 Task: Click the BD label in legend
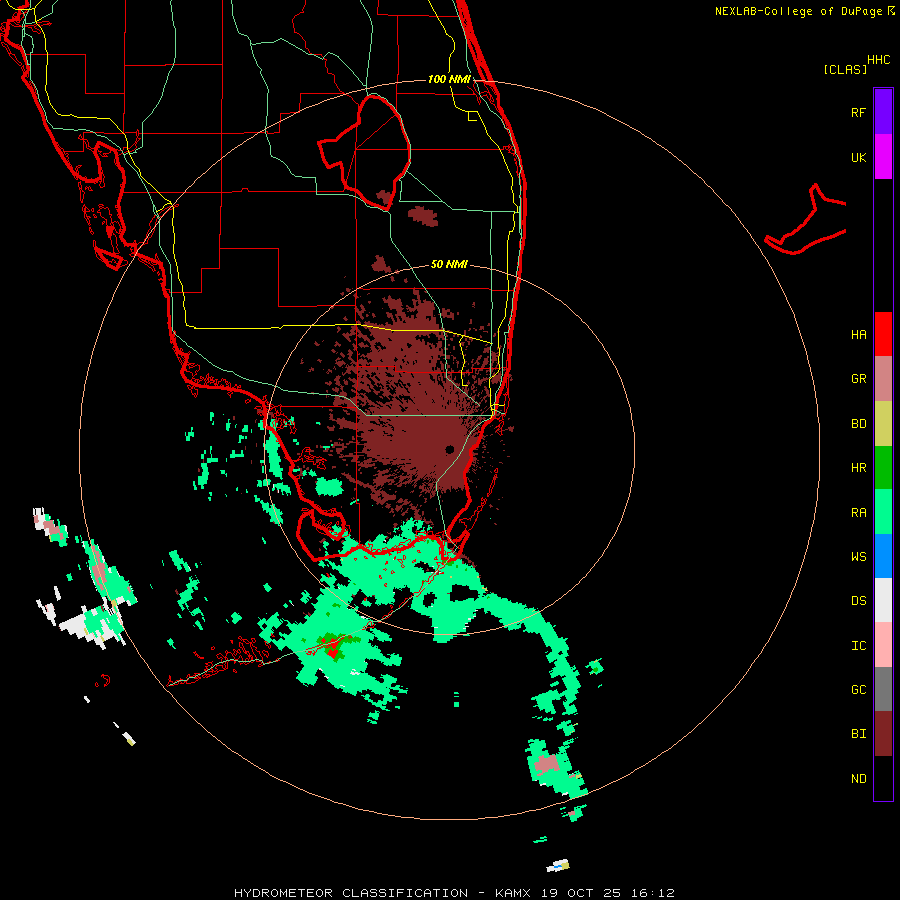pos(858,424)
